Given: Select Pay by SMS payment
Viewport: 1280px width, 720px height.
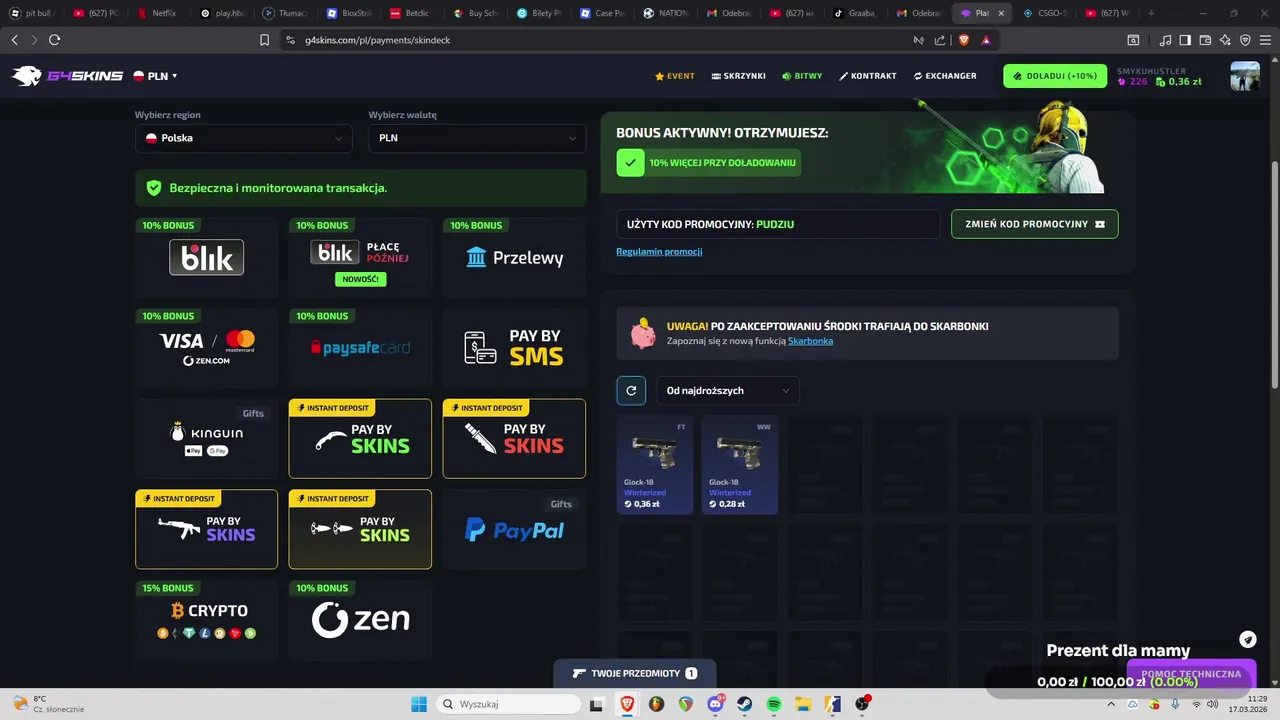Looking at the screenshot, I should click(x=514, y=348).
